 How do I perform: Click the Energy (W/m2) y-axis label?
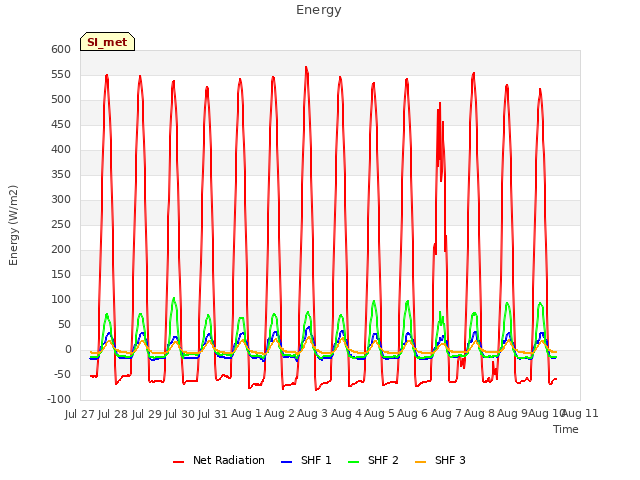[x=13, y=225]
